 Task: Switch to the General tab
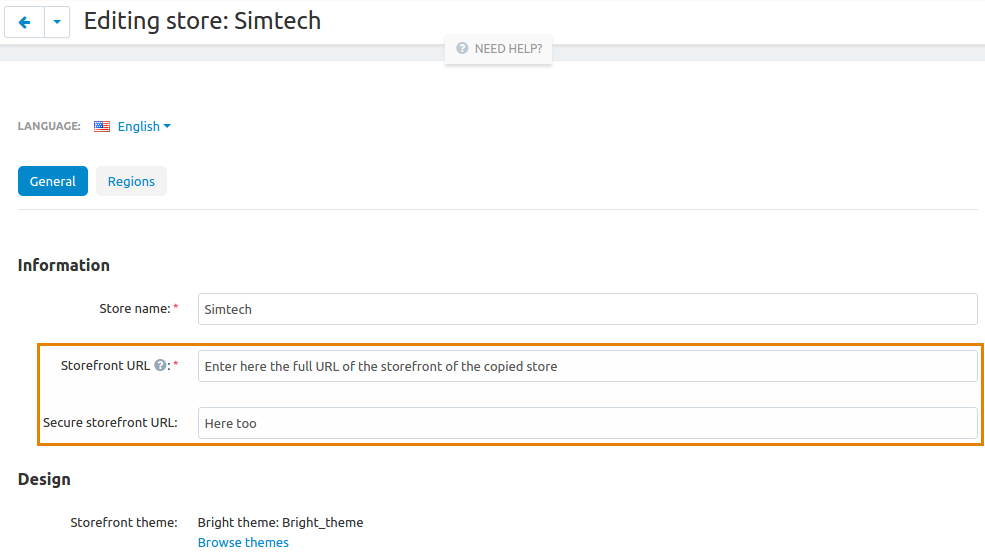[53, 181]
